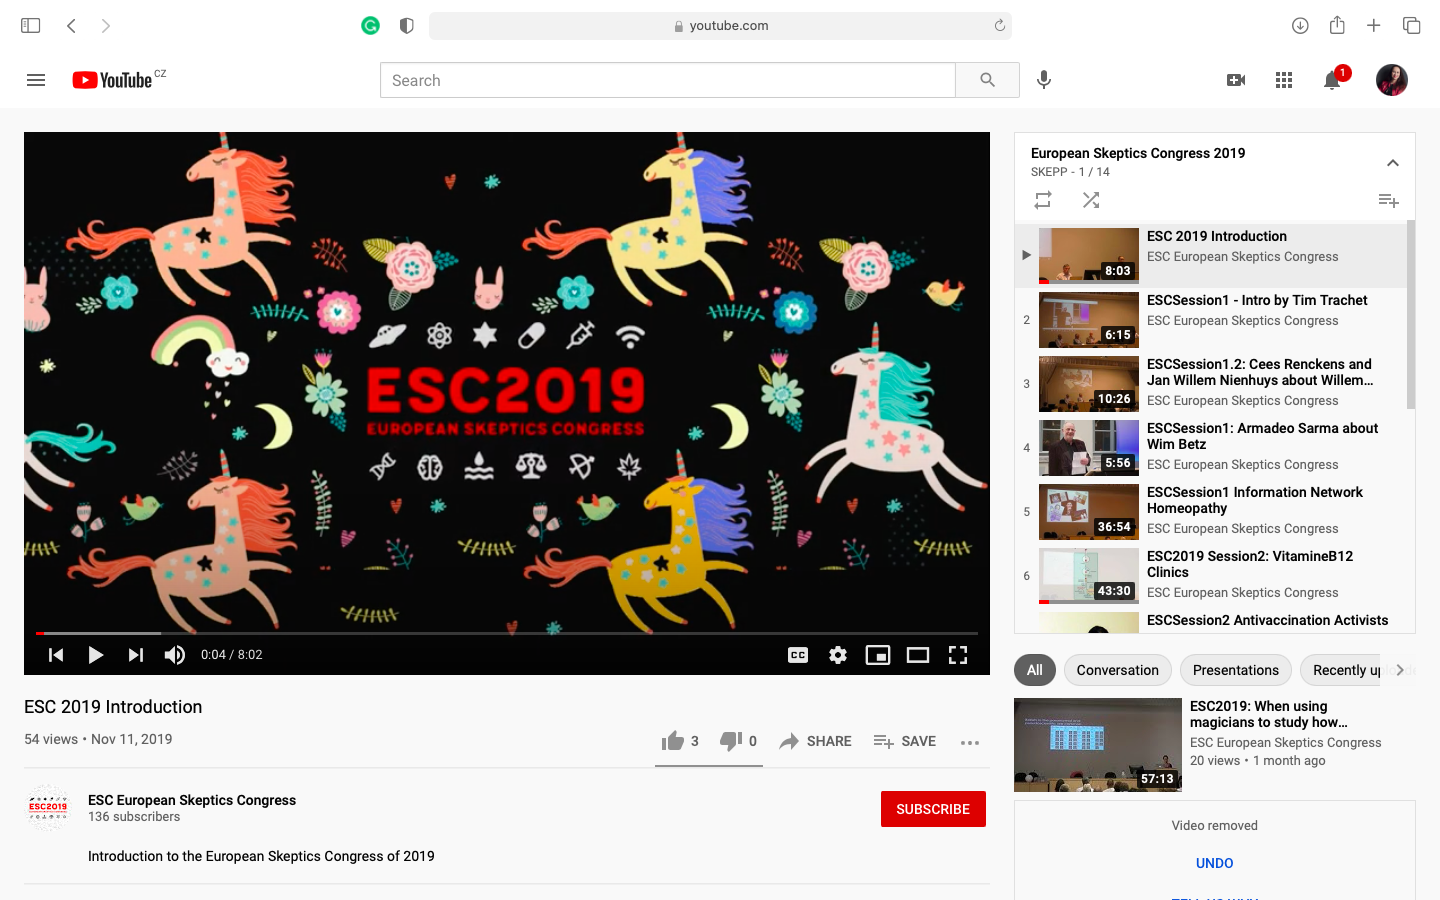
Task: Save playlist with add icon
Action: (1388, 200)
